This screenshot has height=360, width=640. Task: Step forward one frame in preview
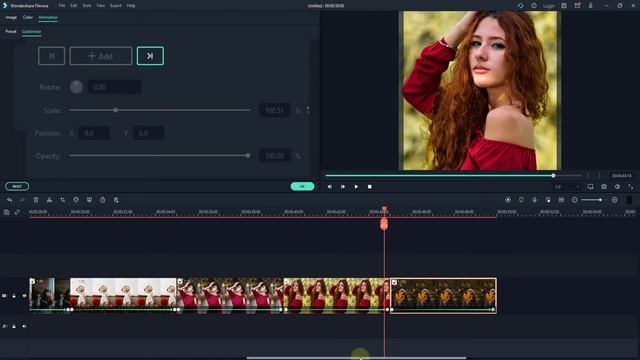pyautogui.click(x=343, y=187)
